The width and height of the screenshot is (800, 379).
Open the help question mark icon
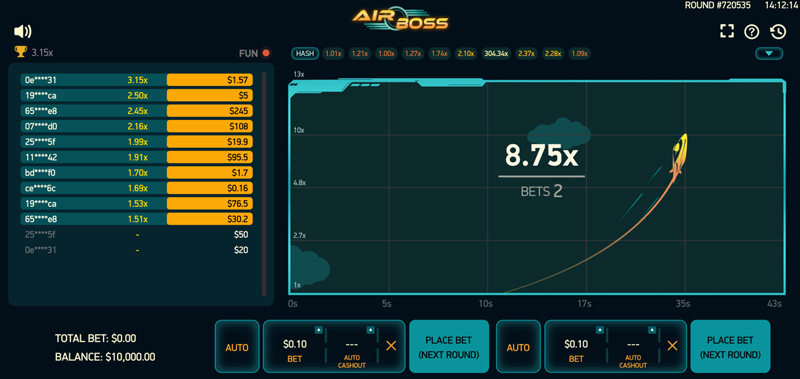coord(752,32)
